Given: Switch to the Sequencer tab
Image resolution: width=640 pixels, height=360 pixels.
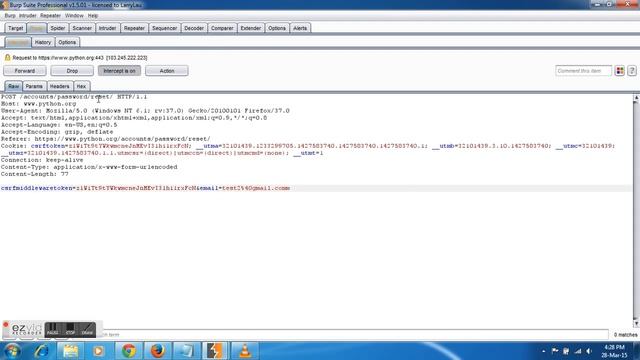Looking at the screenshot, I should (x=164, y=28).
